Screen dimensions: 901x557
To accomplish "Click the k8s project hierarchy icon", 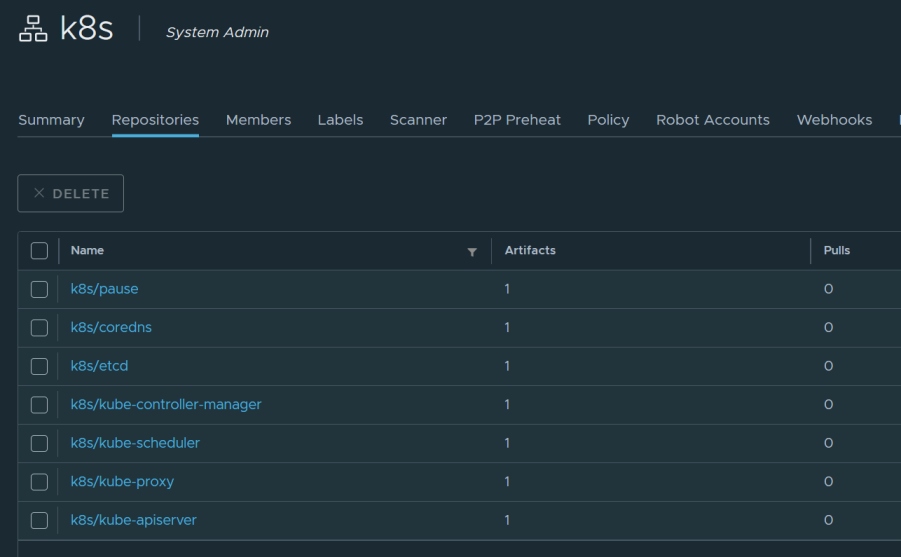I will coord(33,29).
